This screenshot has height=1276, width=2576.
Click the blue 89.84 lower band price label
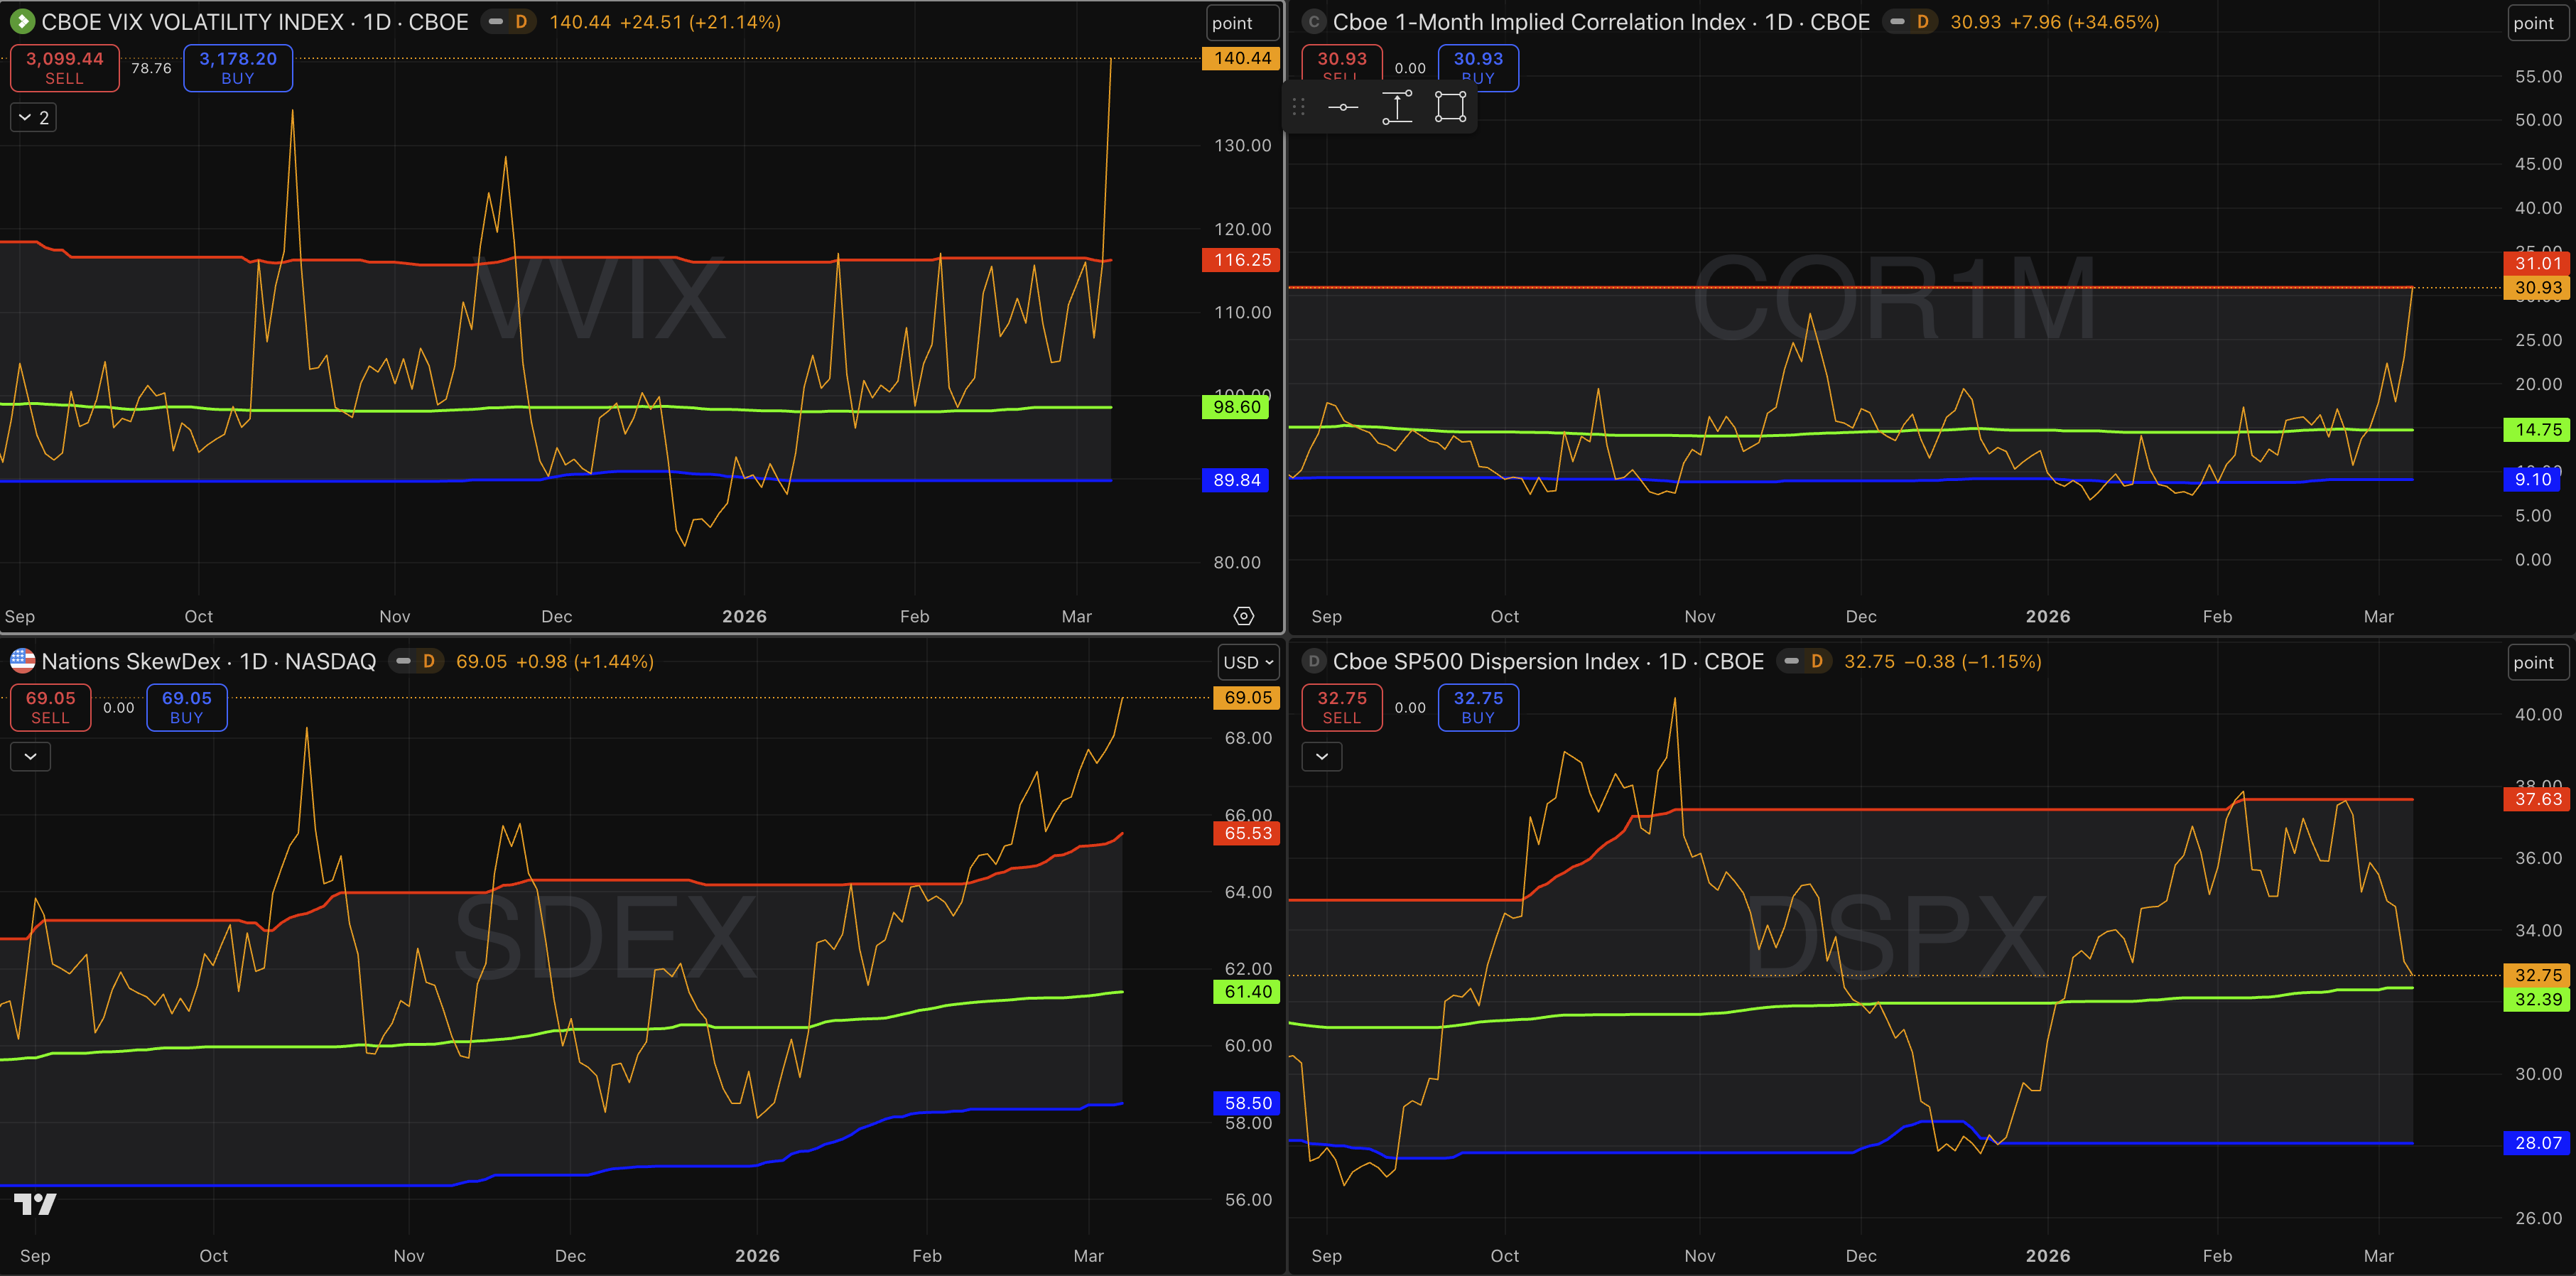click(1235, 480)
